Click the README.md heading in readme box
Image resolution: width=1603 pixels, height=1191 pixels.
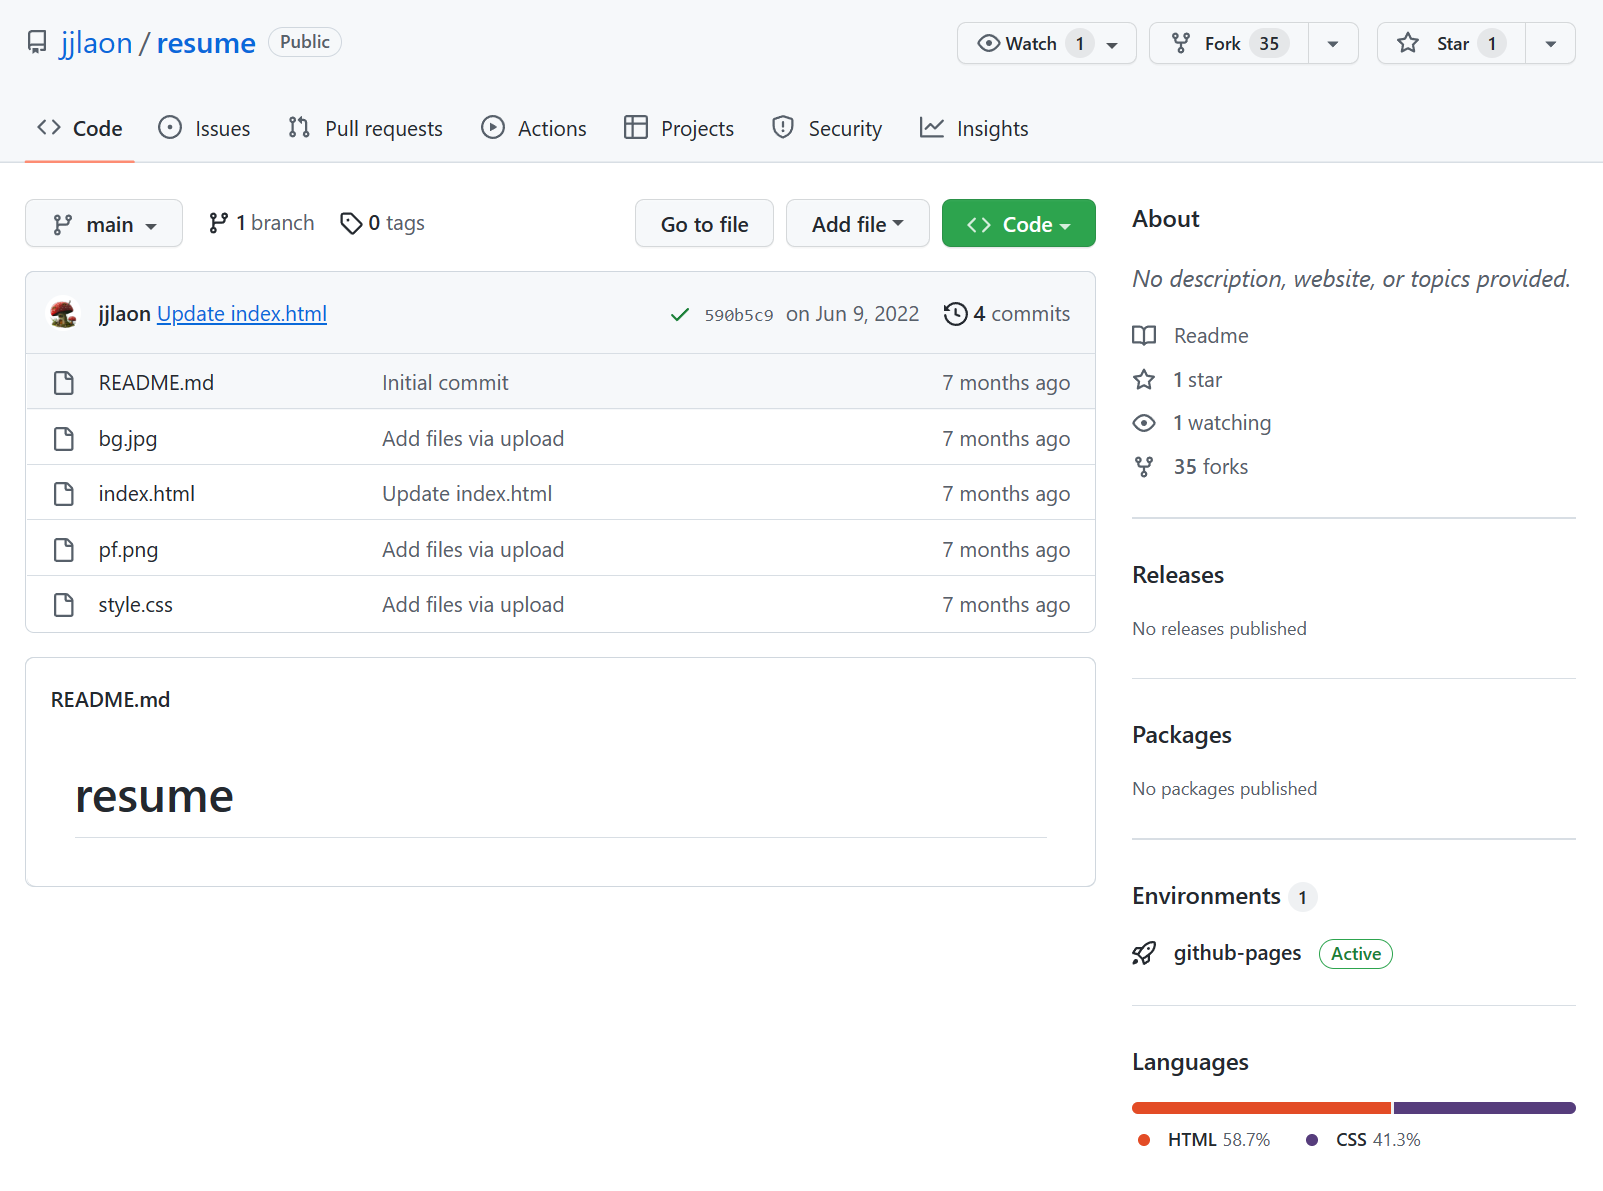coord(110,700)
